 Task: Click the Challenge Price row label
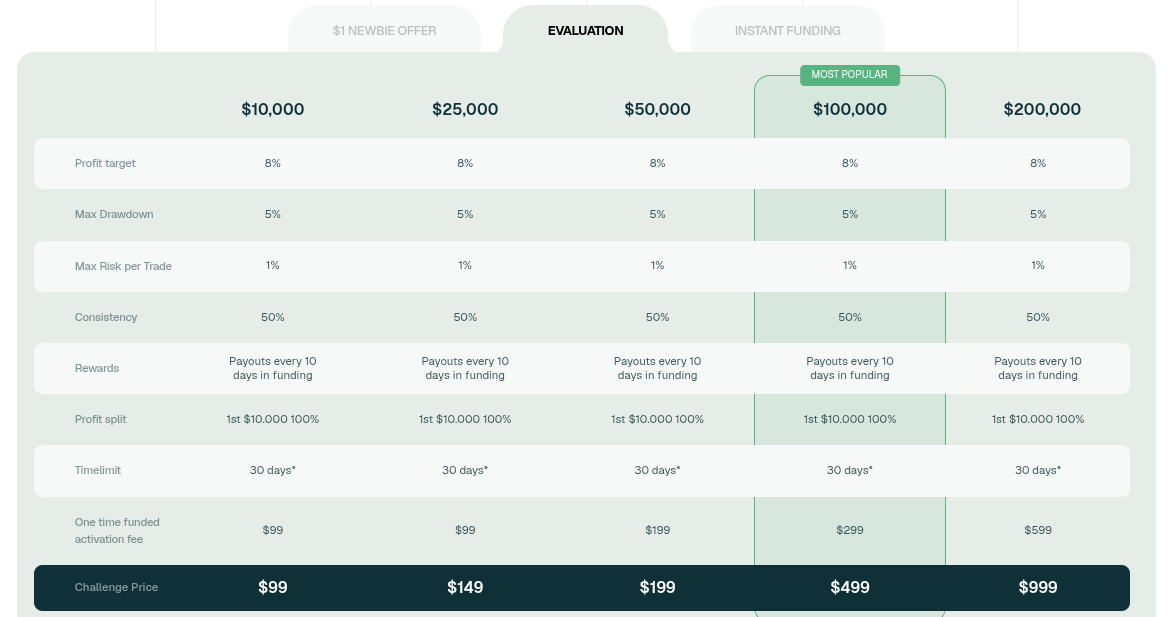[116, 587]
